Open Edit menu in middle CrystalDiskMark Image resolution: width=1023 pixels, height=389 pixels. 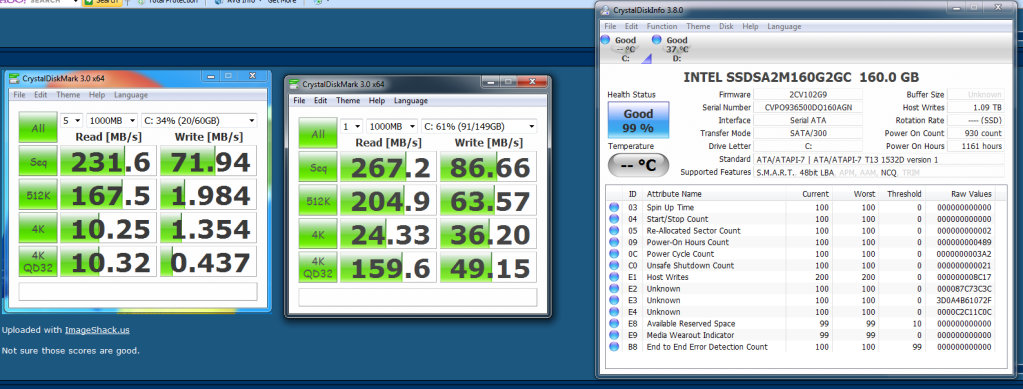coord(320,101)
